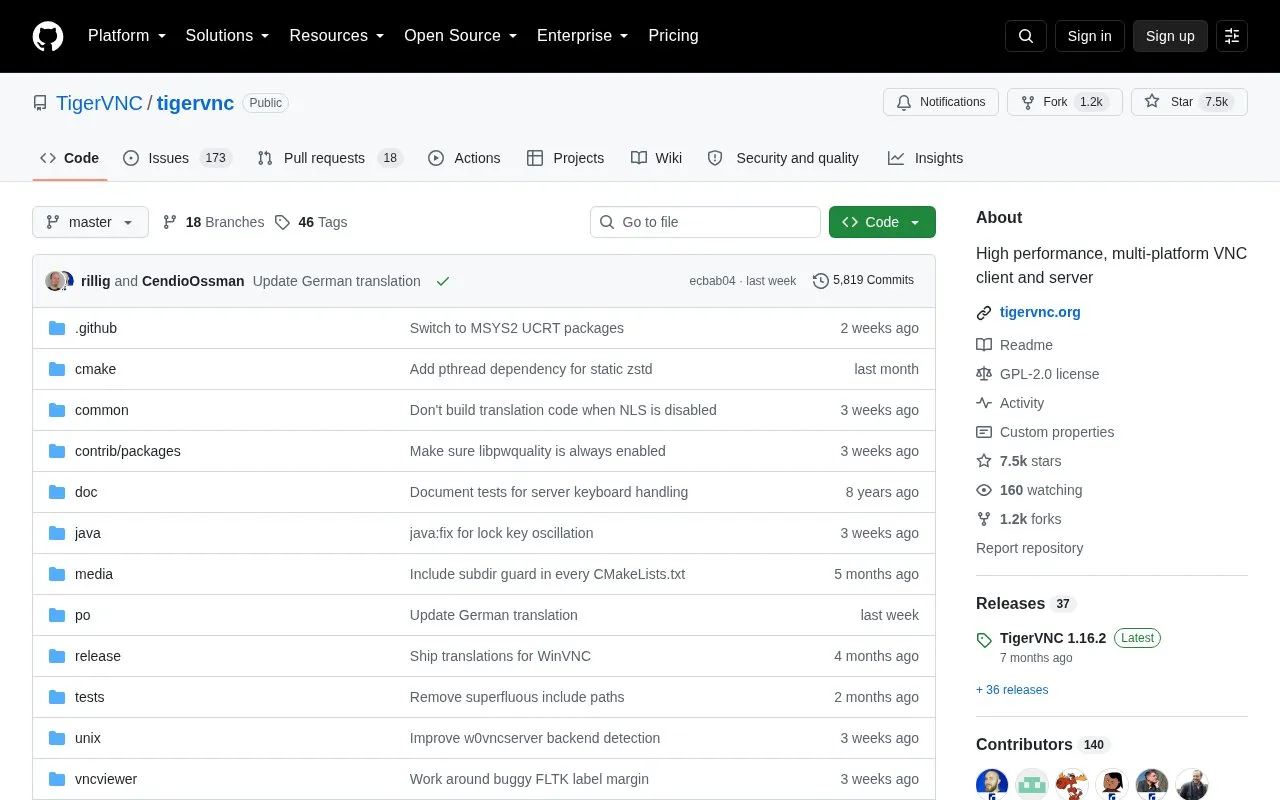
Task: Click the pulse icon next to Activity
Action: (x=984, y=403)
